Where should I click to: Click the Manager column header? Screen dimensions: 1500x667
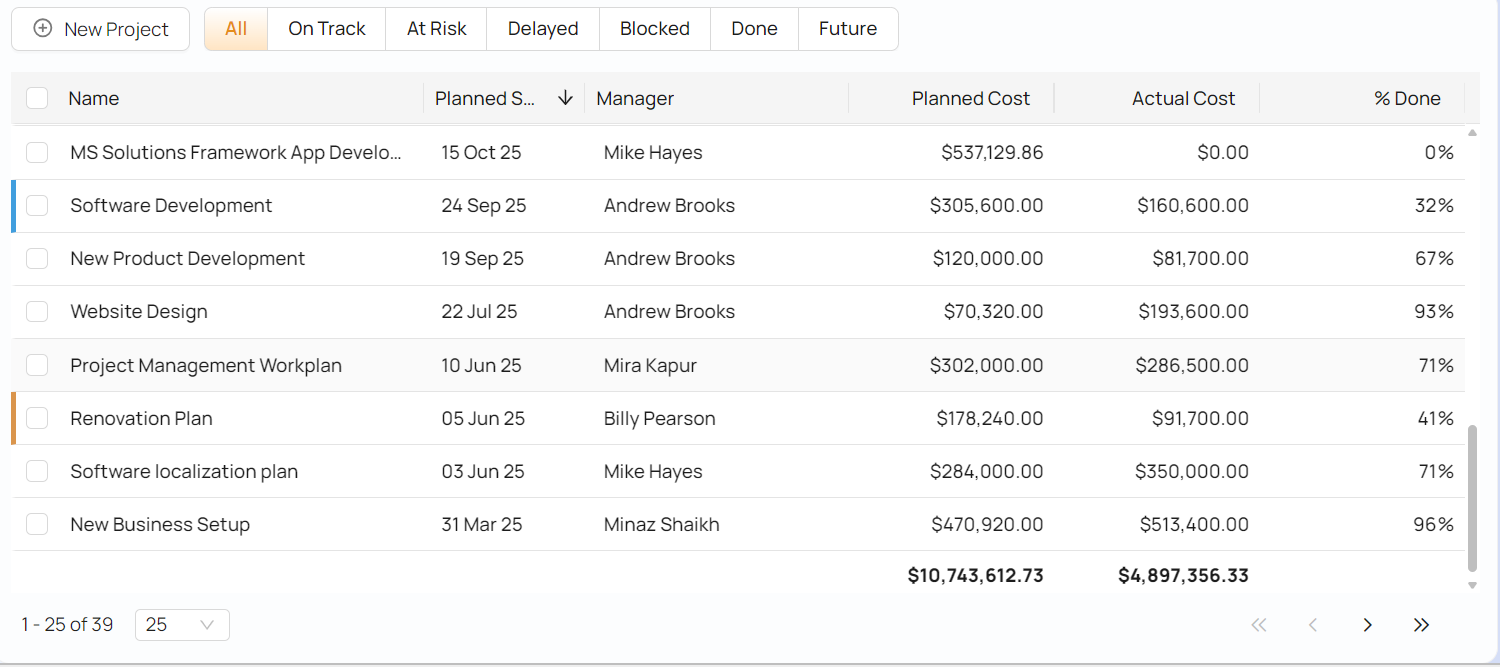pos(635,98)
